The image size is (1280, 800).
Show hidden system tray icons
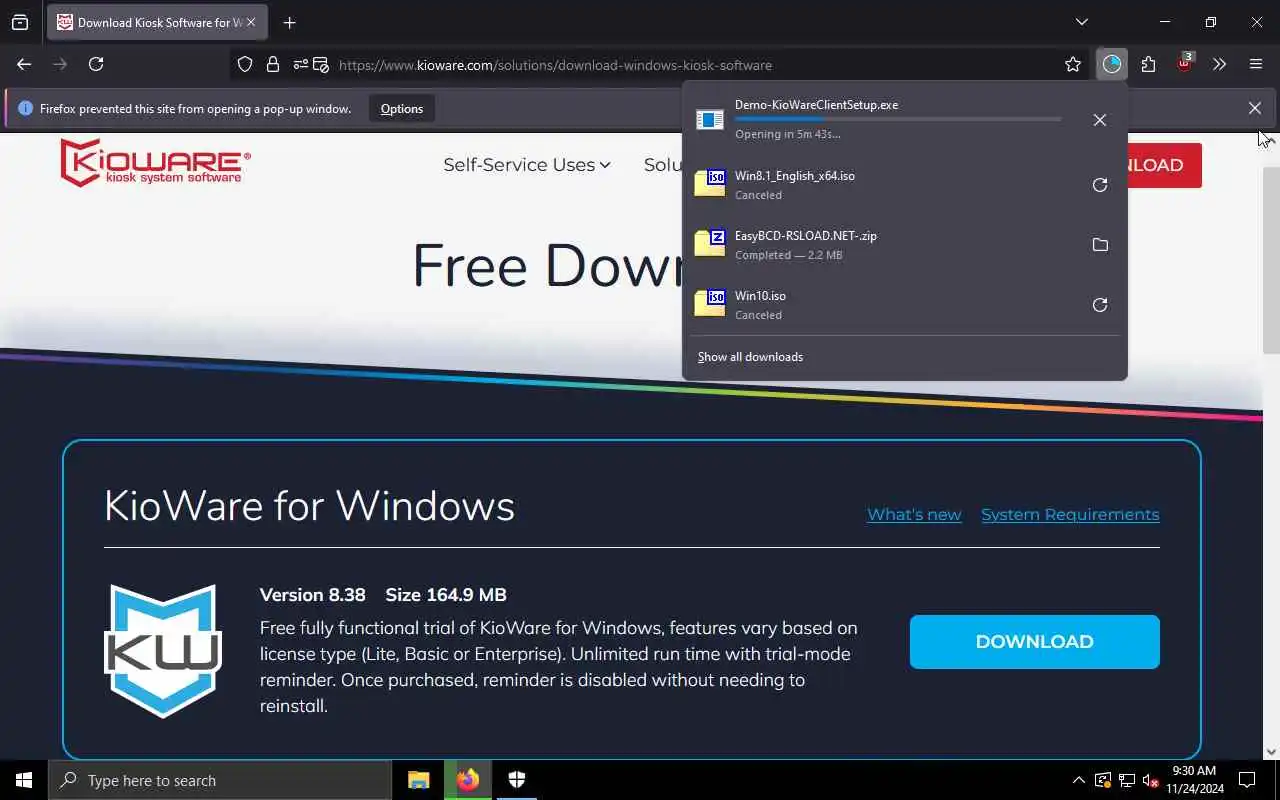point(1078,780)
